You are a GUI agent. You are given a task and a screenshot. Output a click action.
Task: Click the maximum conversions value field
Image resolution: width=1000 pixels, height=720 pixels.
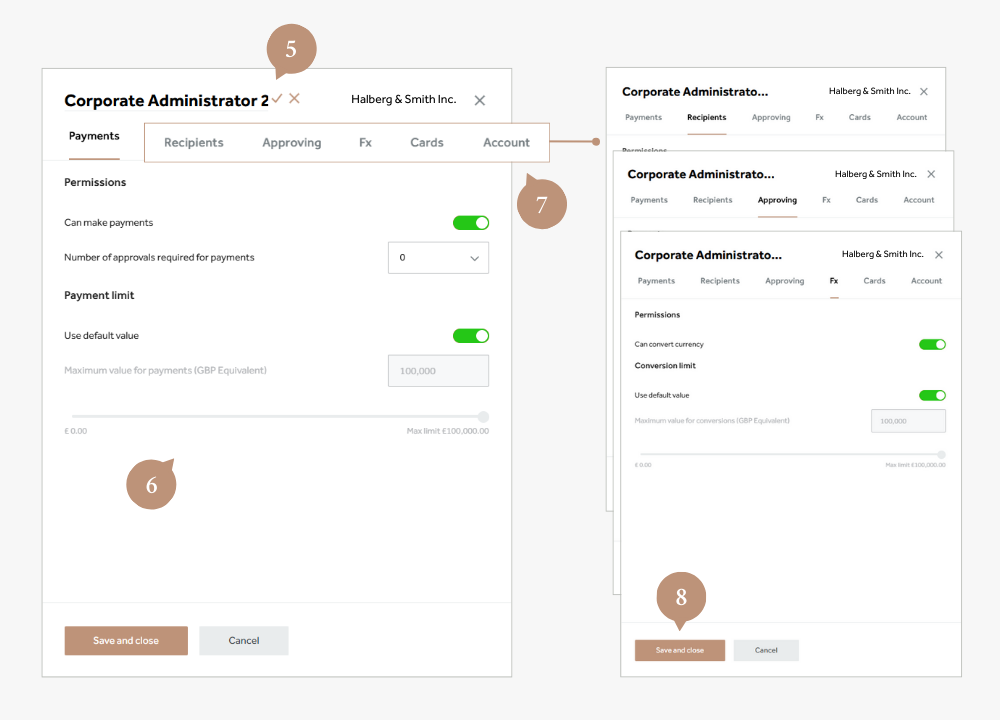908,421
